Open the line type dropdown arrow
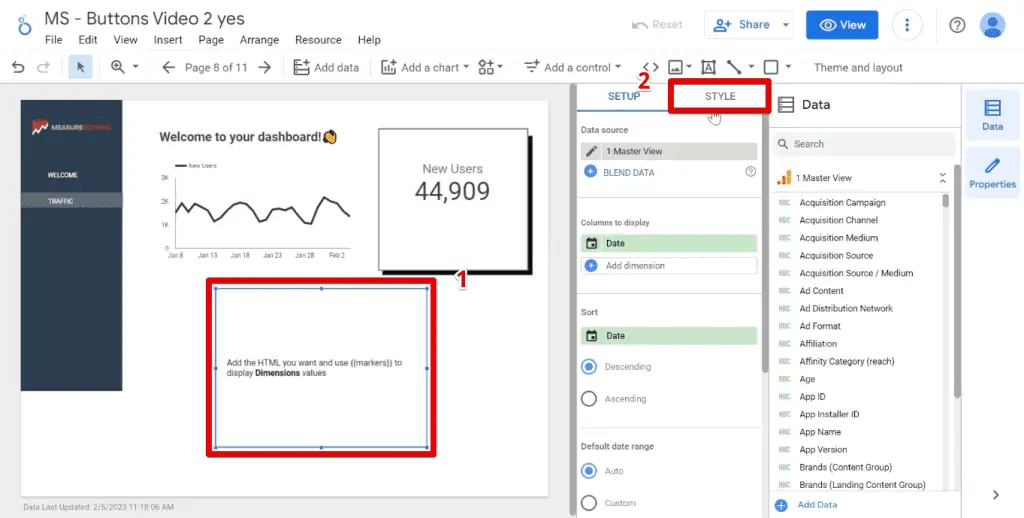This screenshot has height=518, width=1024. click(x=752, y=67)
